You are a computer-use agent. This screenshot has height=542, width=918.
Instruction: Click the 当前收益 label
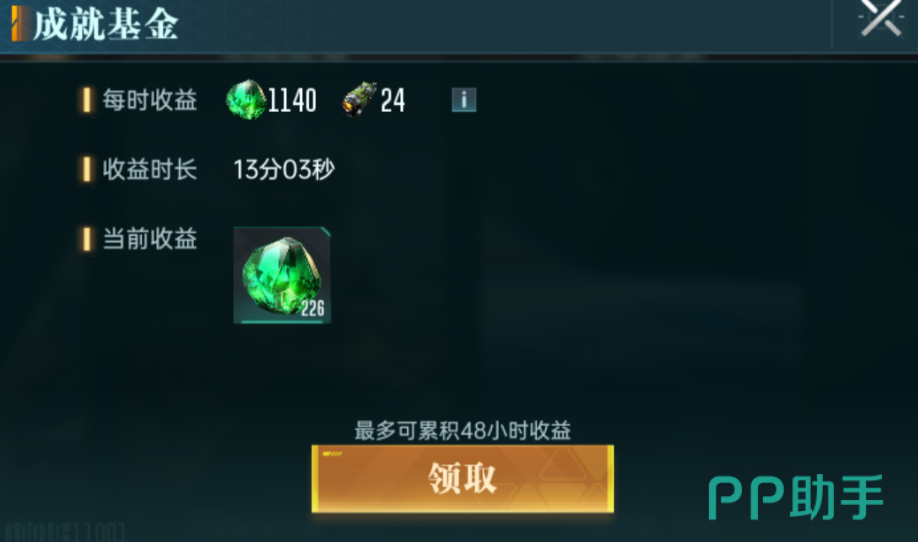click(150, 239)
